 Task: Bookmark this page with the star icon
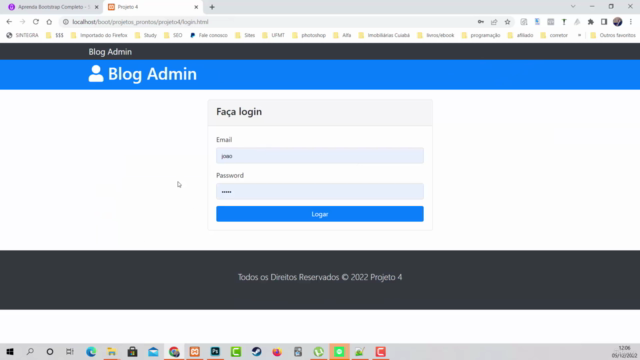point(507,22)
